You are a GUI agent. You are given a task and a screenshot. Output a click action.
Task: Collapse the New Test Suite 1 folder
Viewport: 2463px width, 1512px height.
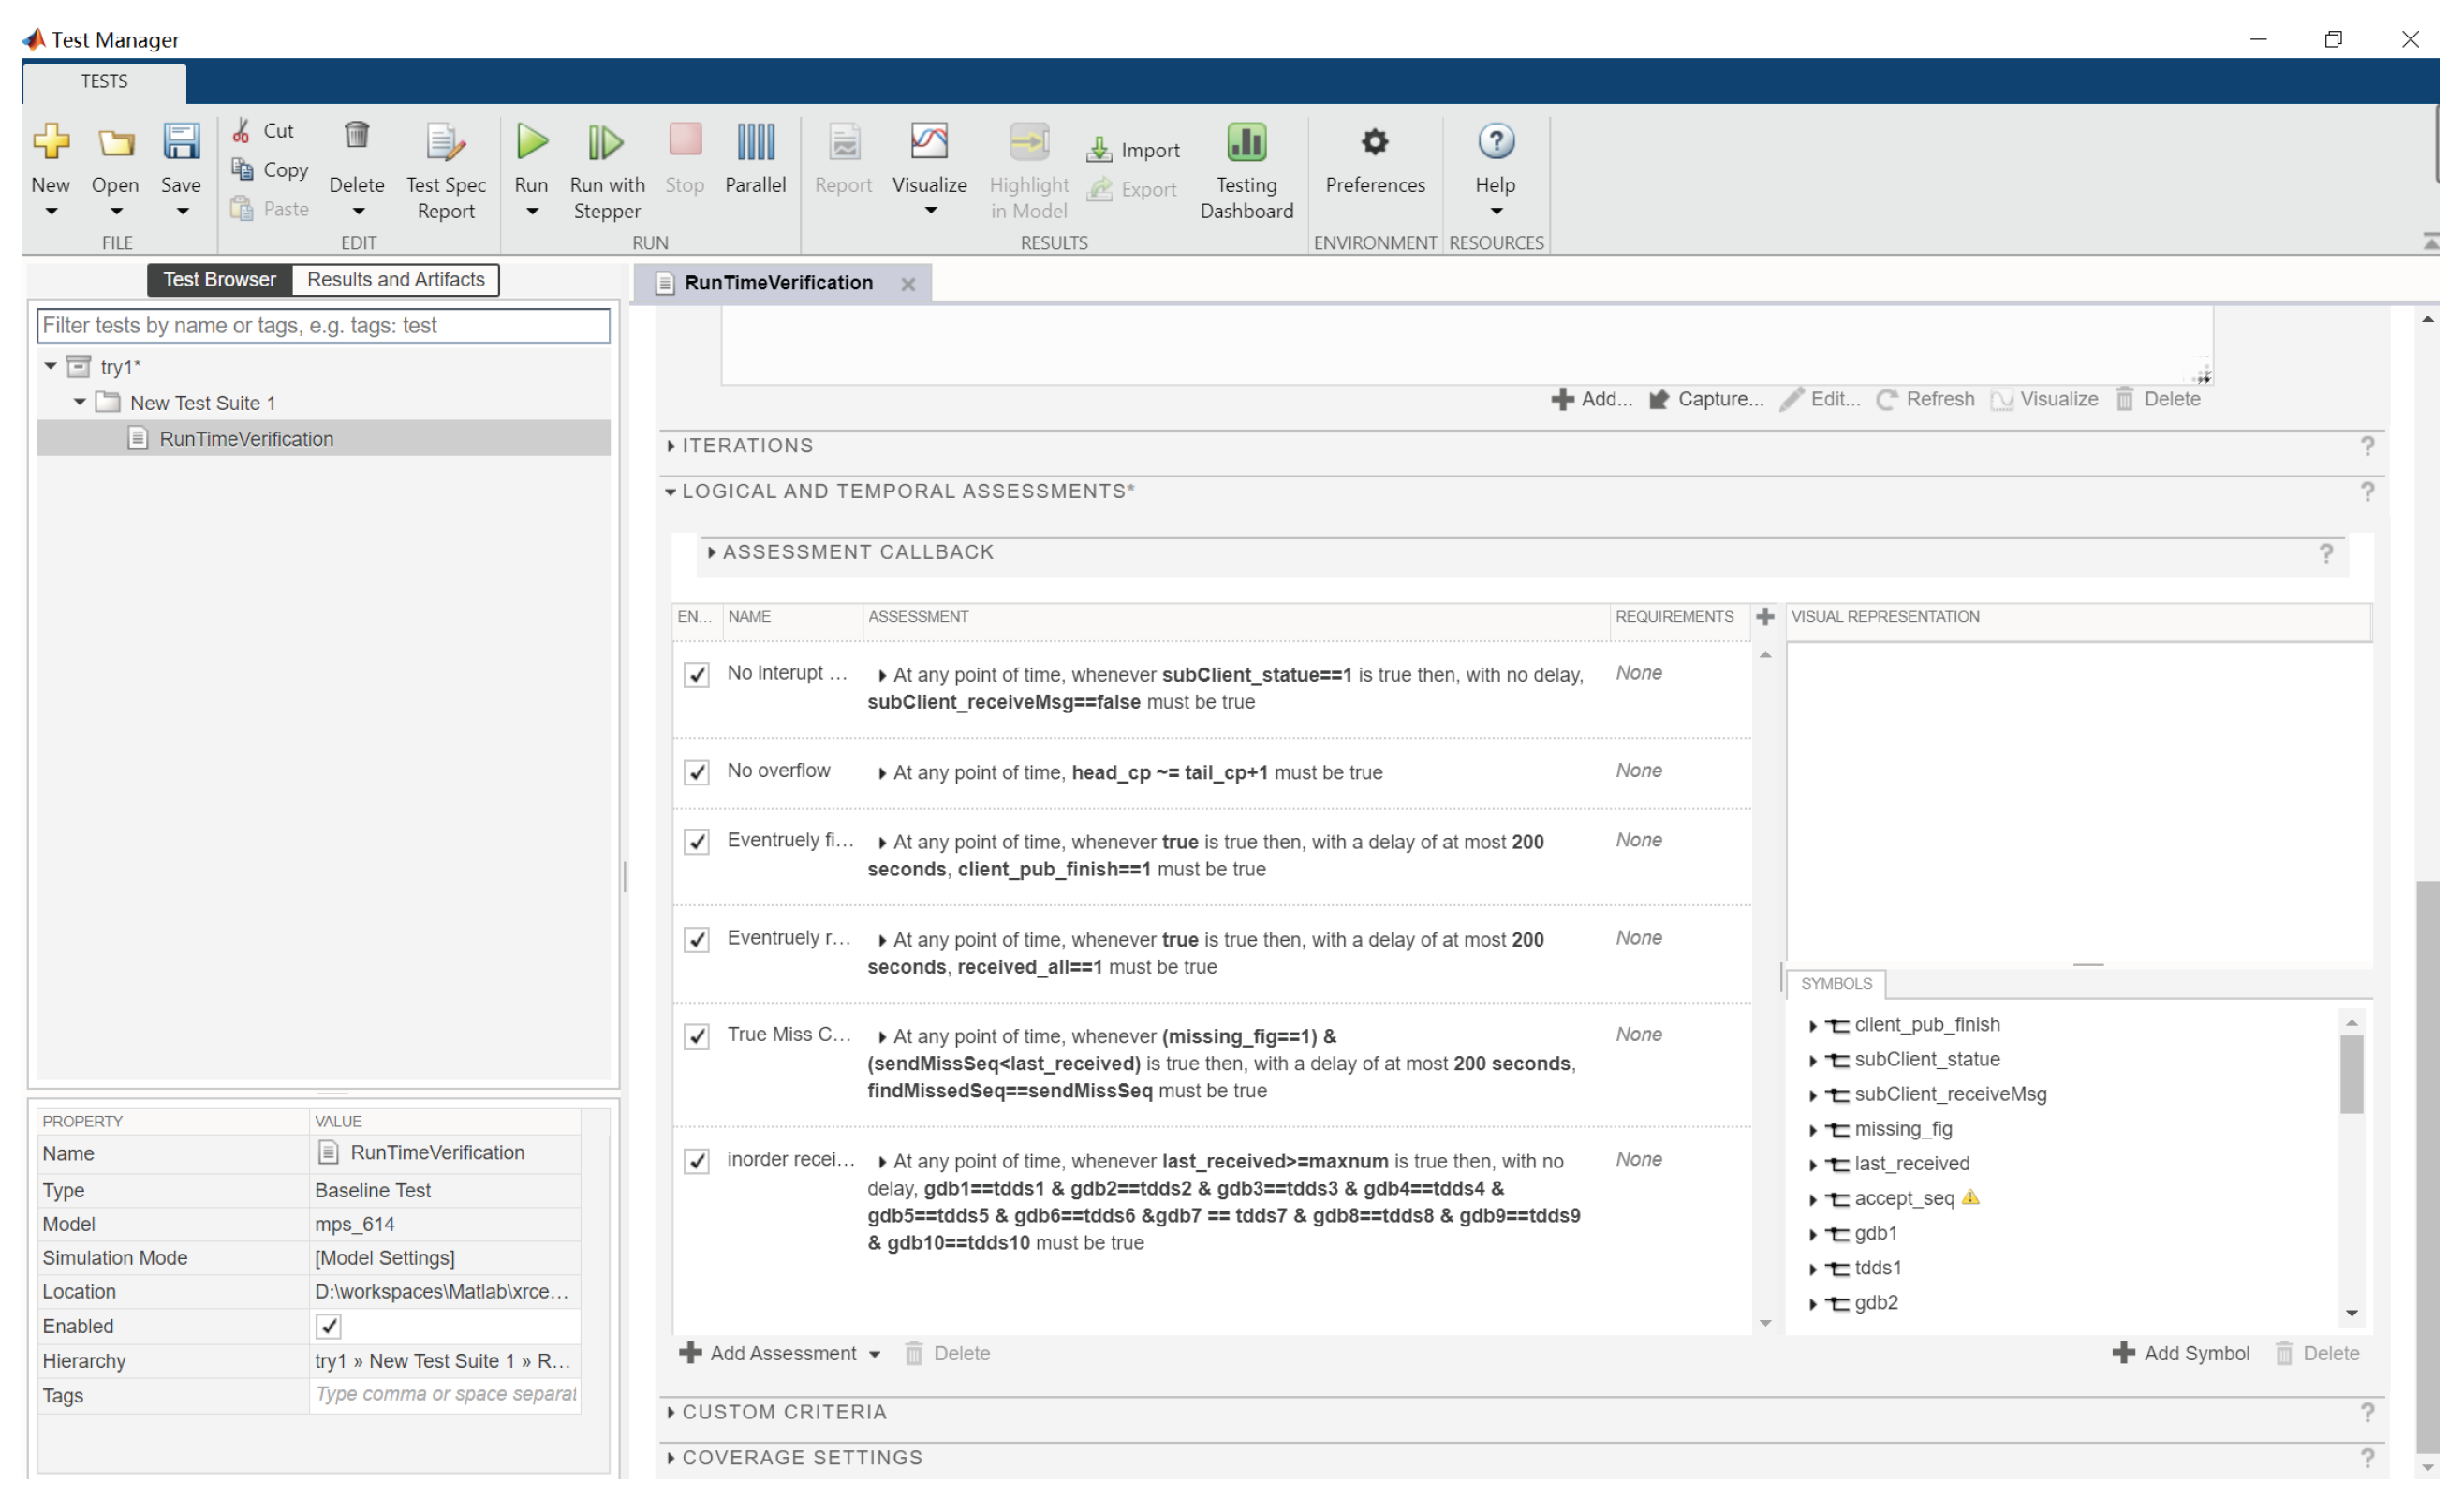pyautogui.click(x=80, y=402)
